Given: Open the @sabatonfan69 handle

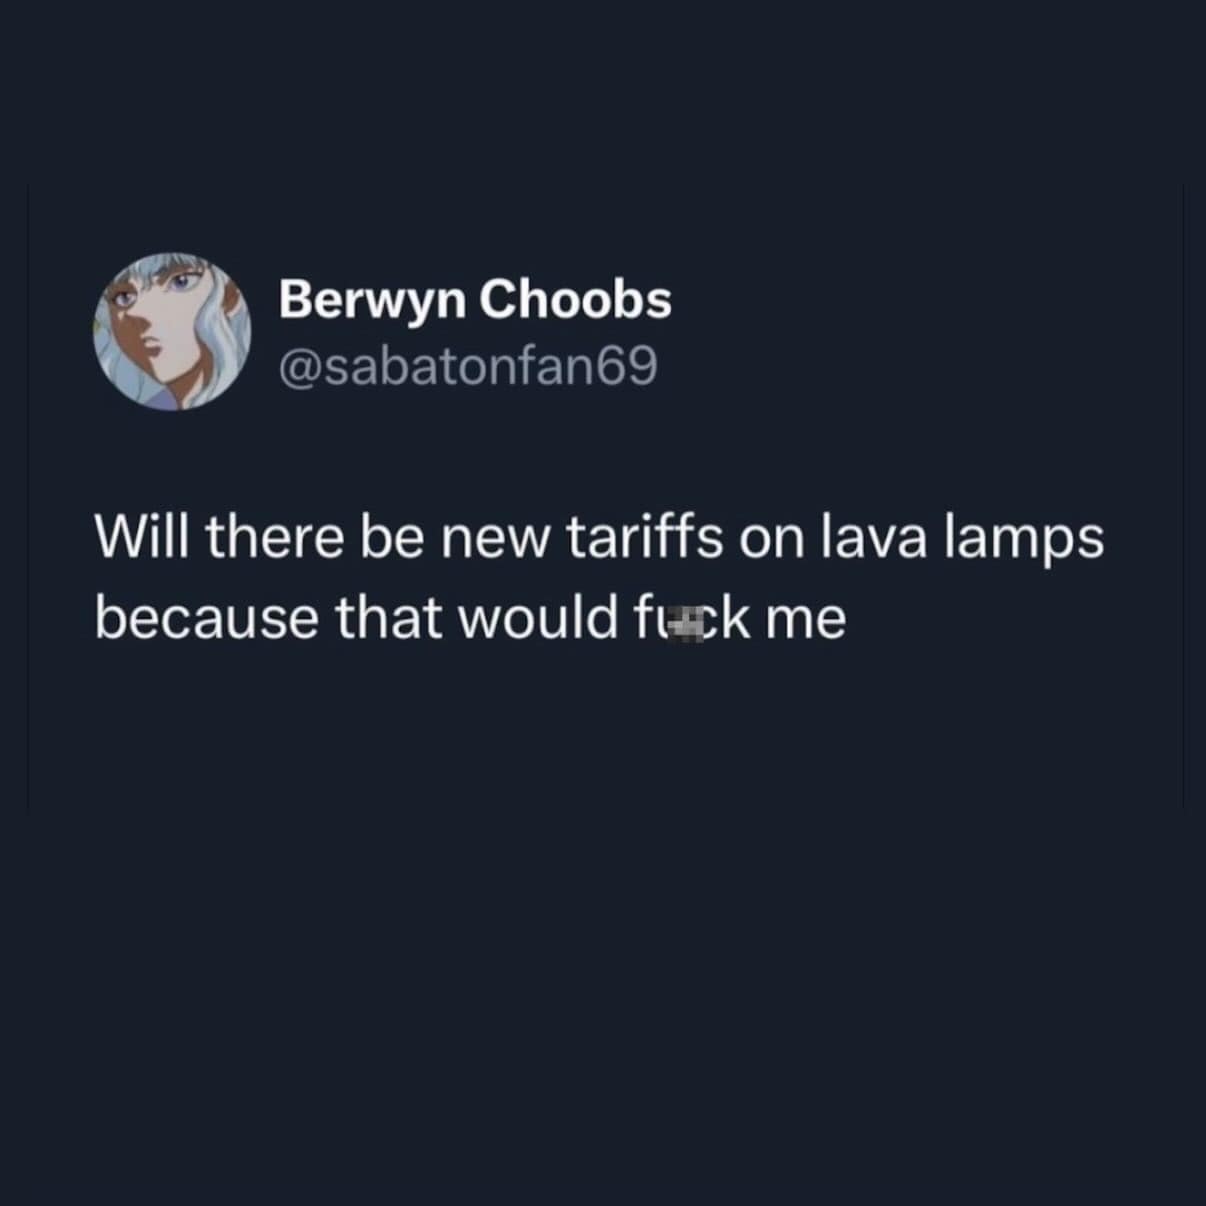Looking at the screenshot, I should click(468, 366).
